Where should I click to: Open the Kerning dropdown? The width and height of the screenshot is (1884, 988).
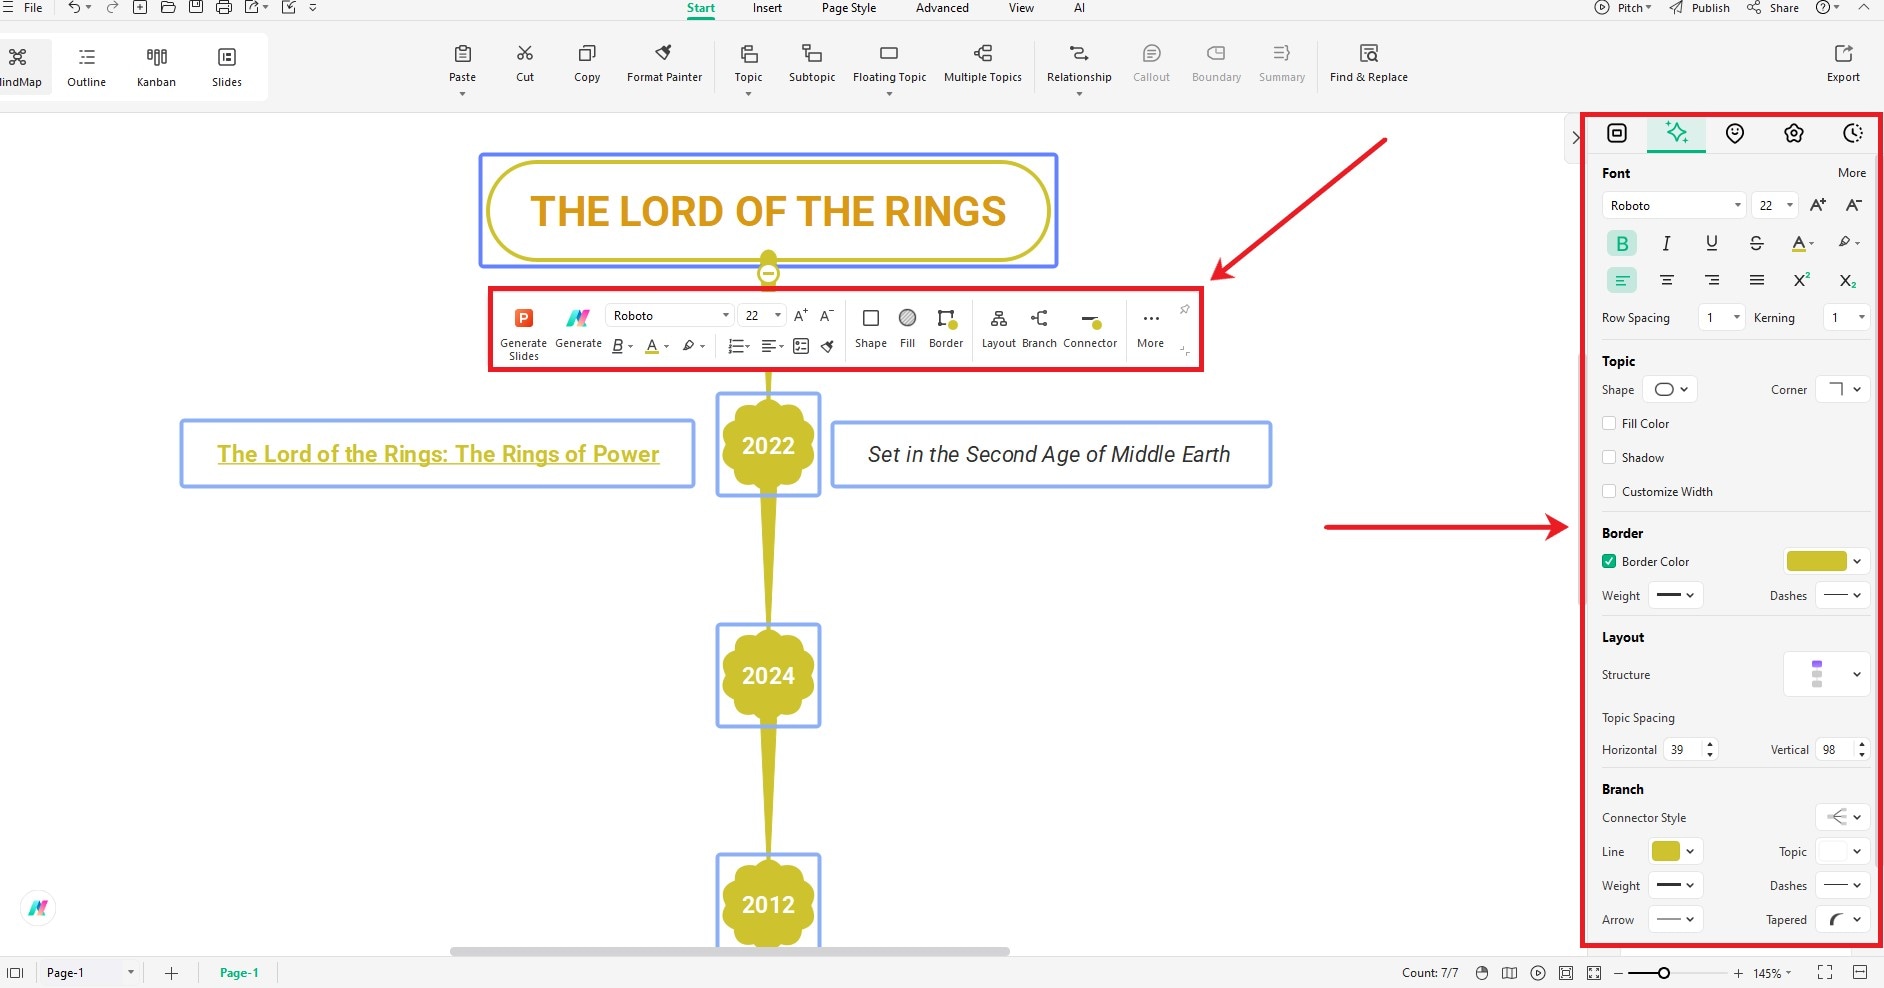(x=1846, y=317)
